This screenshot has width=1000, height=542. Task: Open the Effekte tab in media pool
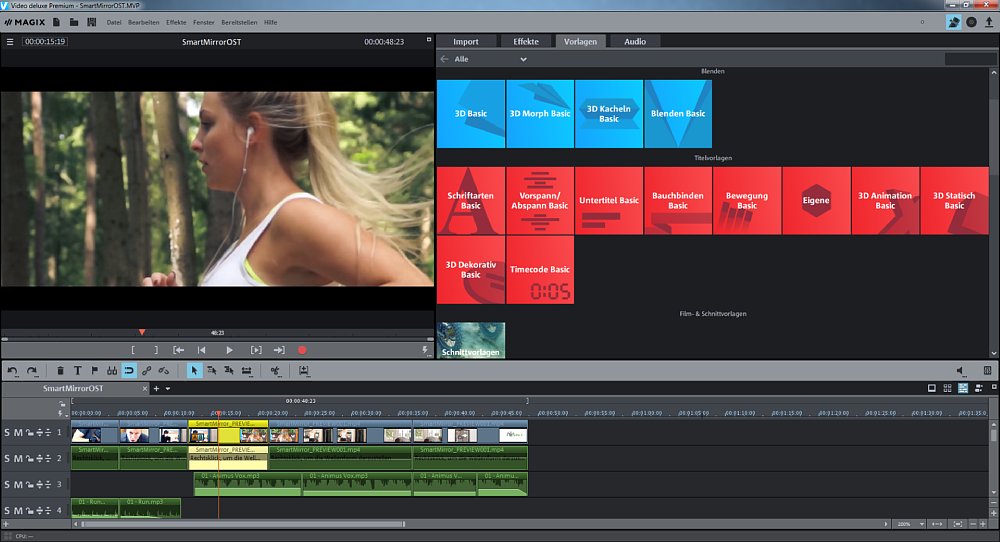(526, 41)
